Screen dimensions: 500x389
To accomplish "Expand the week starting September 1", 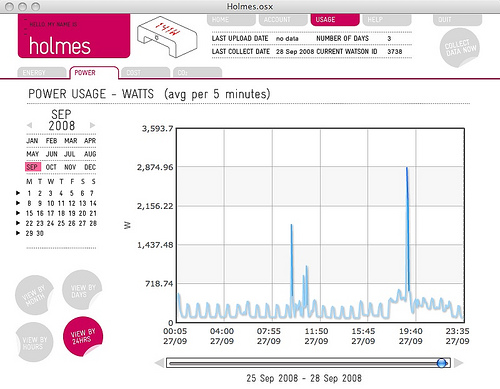I will [18, 193].
